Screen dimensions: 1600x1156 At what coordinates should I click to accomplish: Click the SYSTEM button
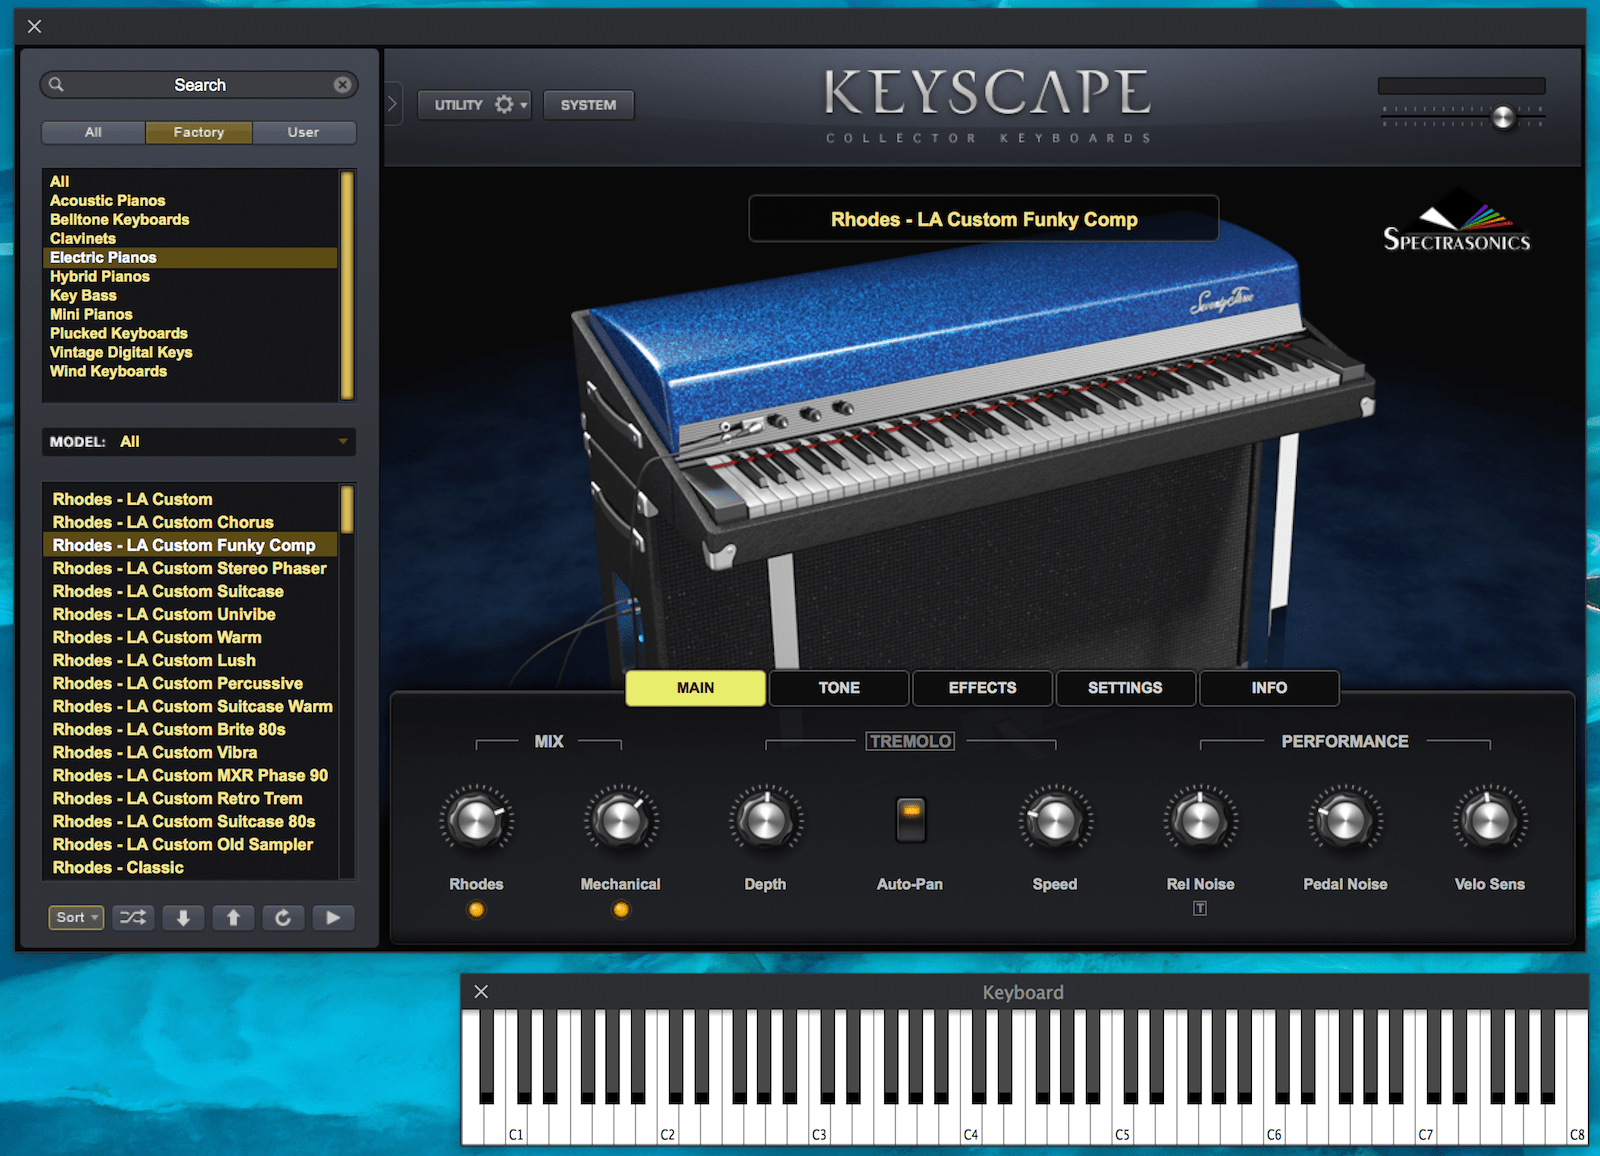pos(588,105)
